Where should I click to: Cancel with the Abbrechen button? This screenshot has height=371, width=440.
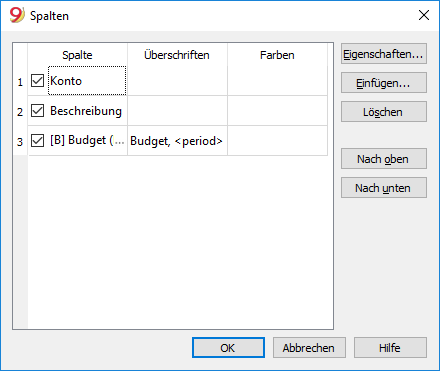(x=309, y=348)
